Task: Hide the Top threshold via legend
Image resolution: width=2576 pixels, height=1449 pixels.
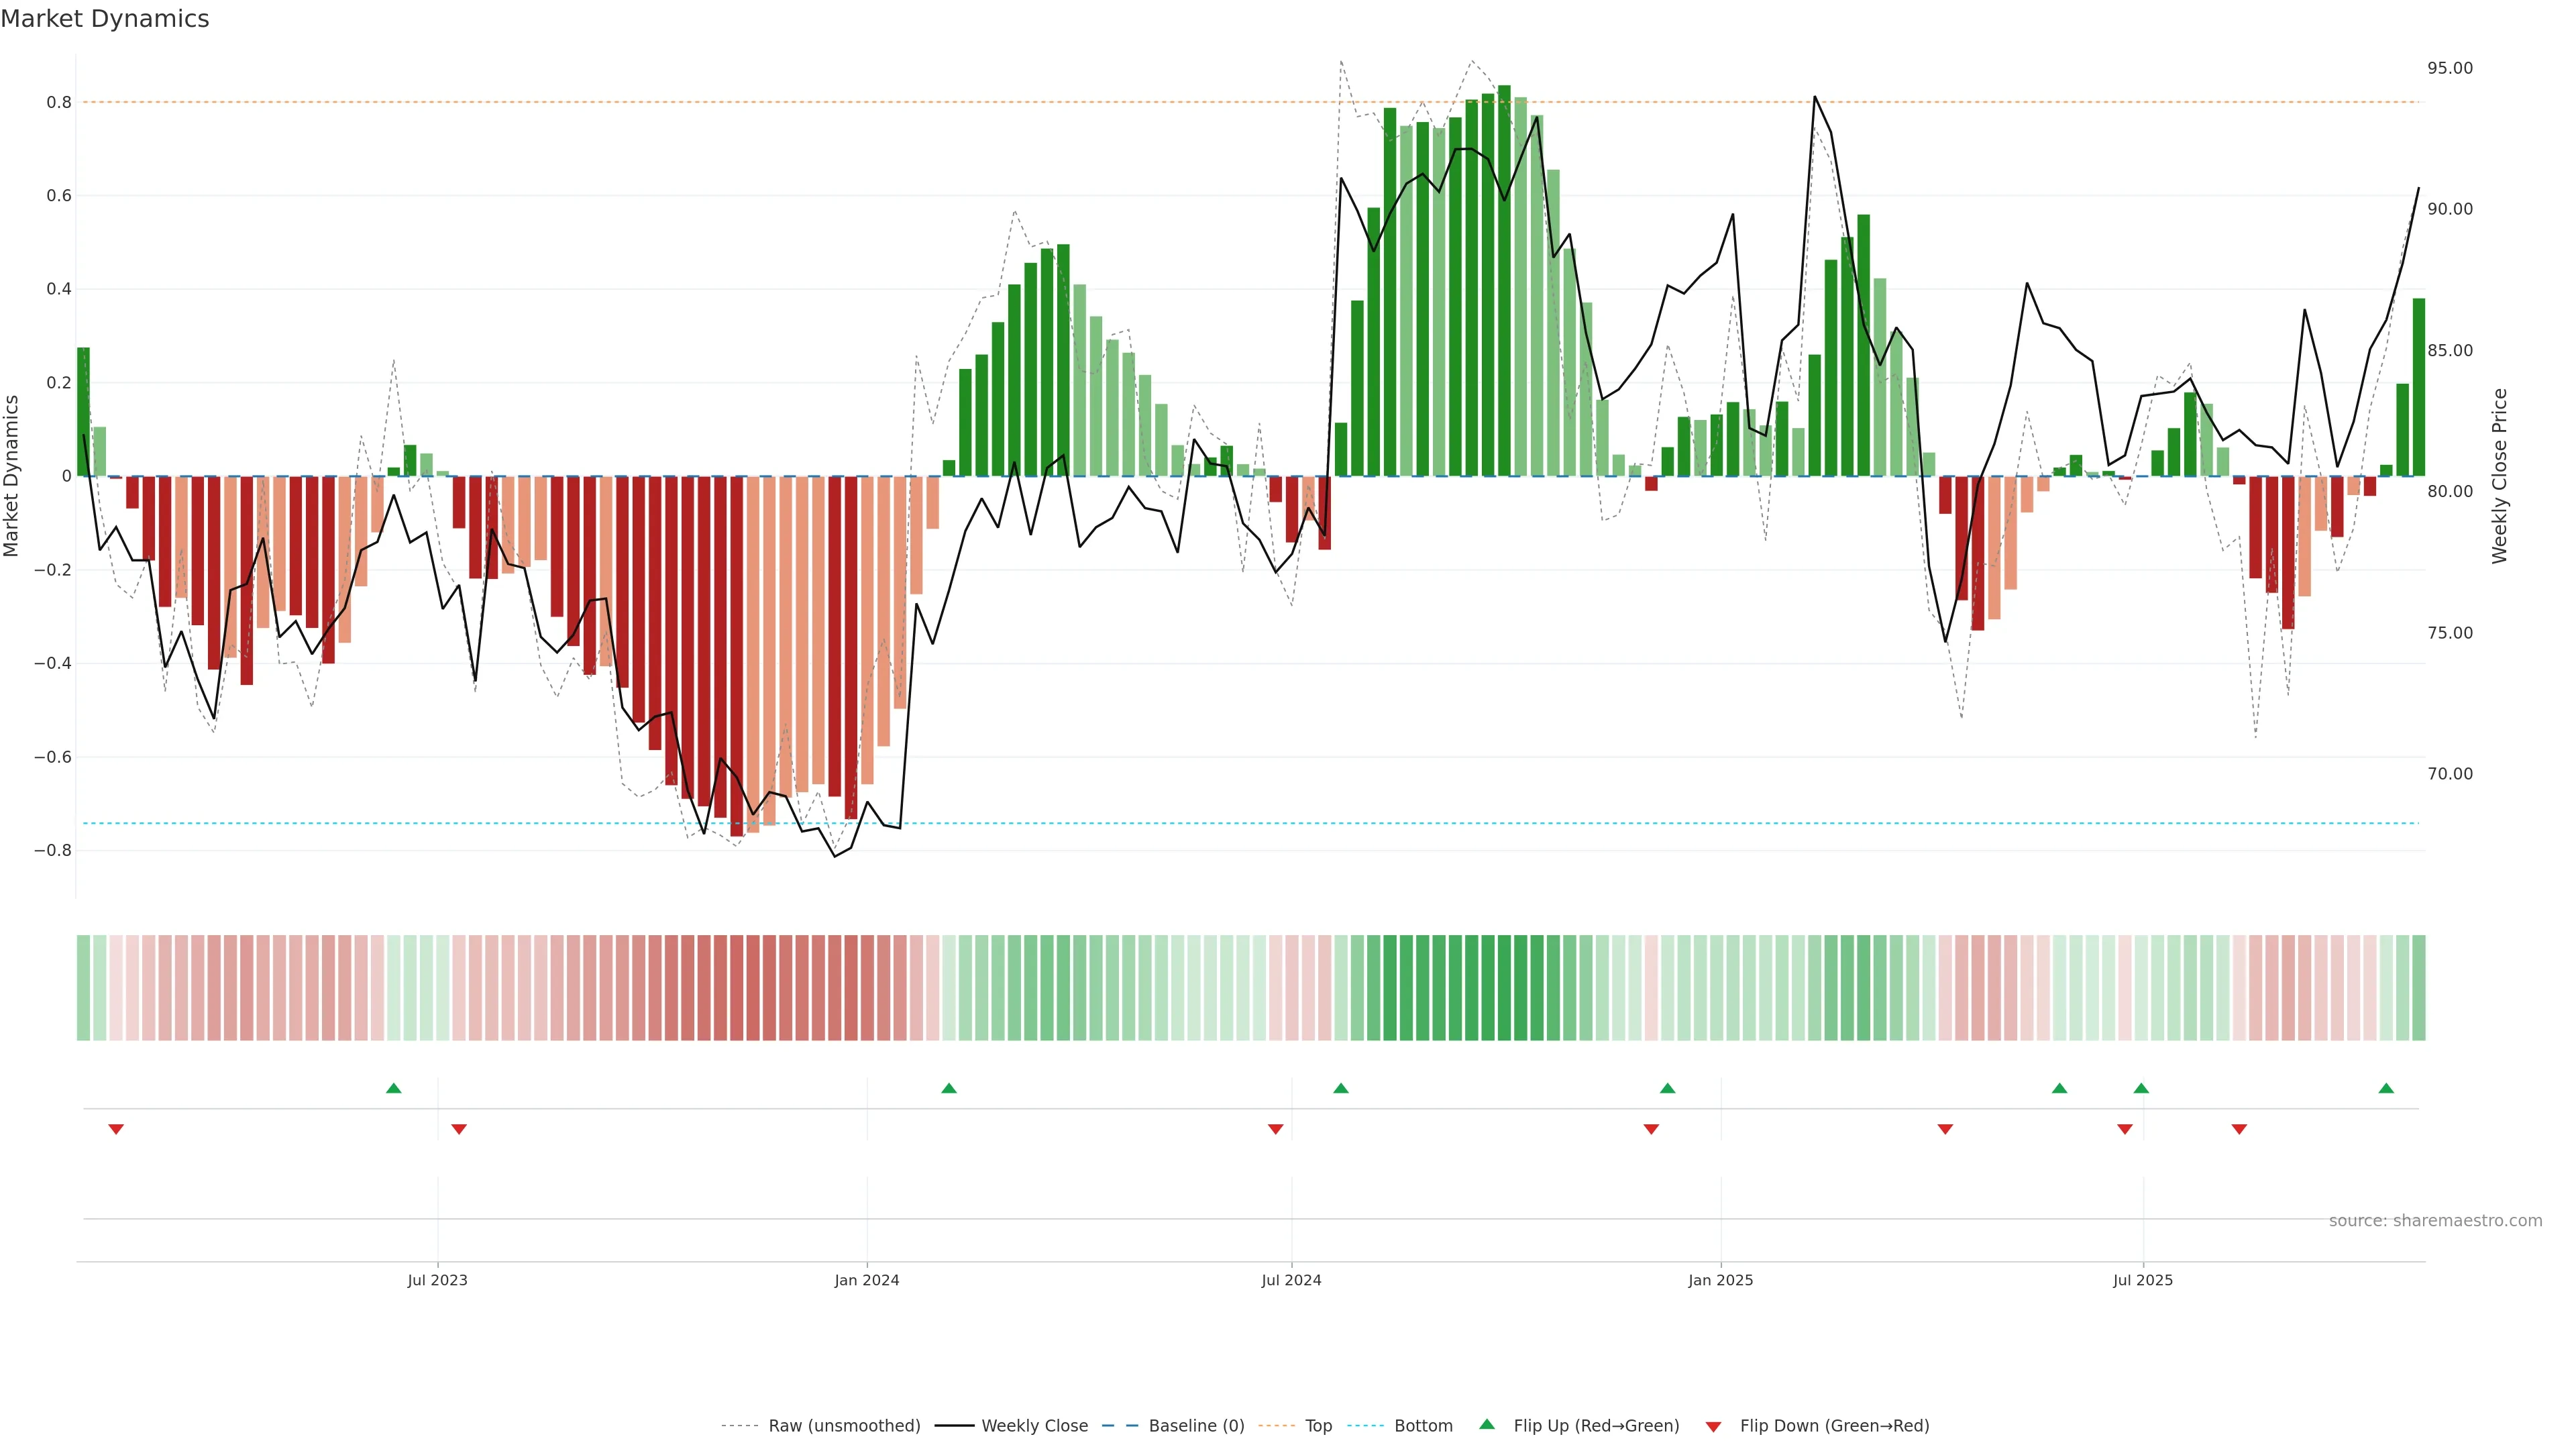Action: click(1318, 1425)
